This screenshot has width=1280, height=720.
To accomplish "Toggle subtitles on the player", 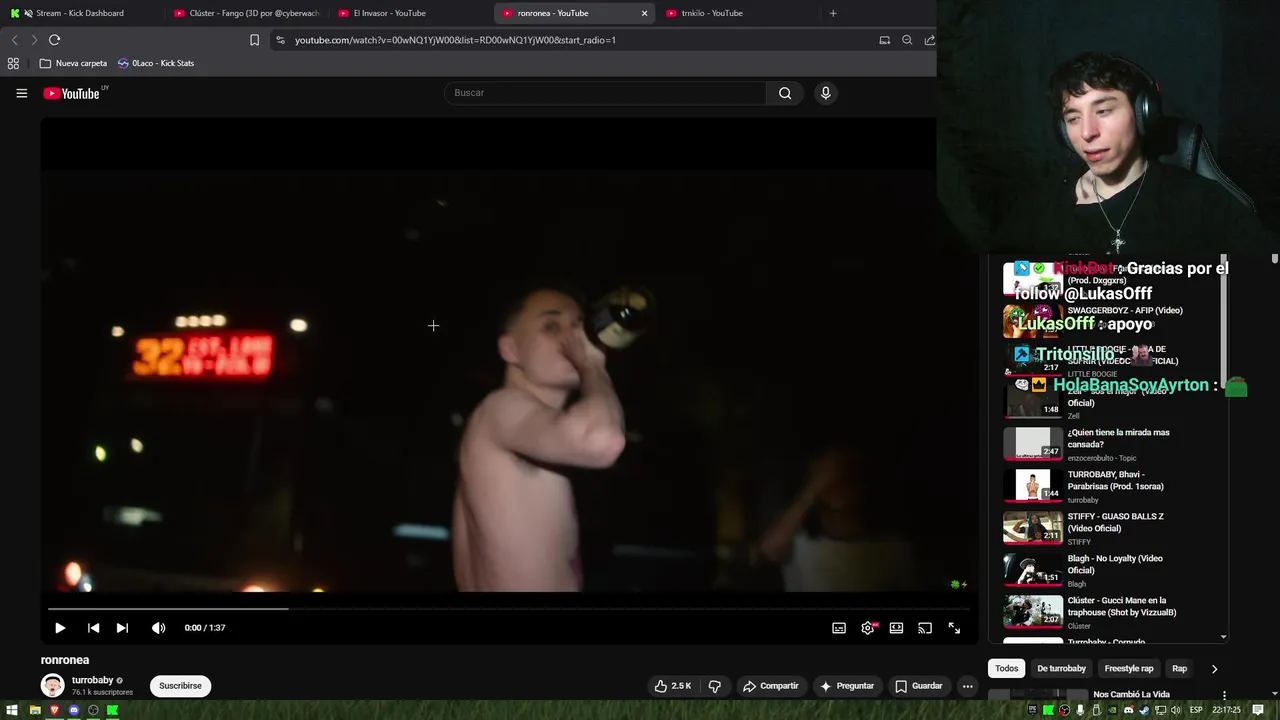I will coord(839,628).
